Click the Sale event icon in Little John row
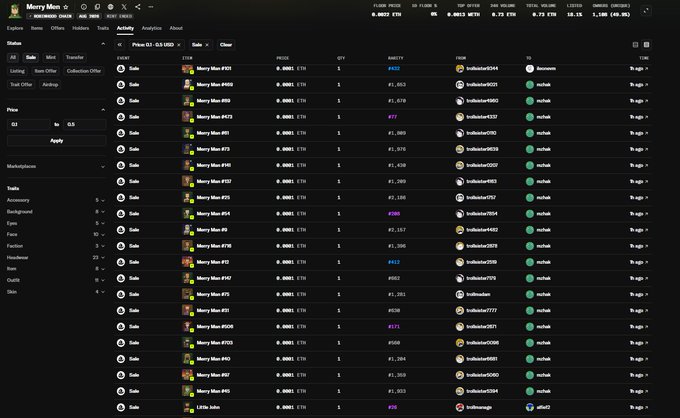 (121, 407)
